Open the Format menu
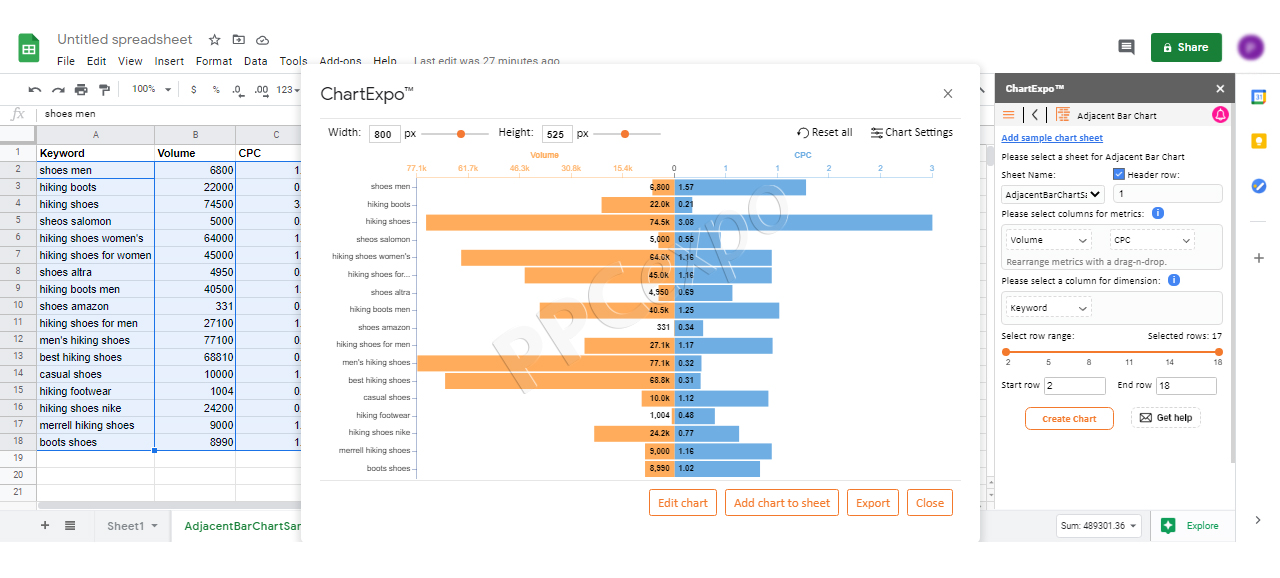 [214, 61]
